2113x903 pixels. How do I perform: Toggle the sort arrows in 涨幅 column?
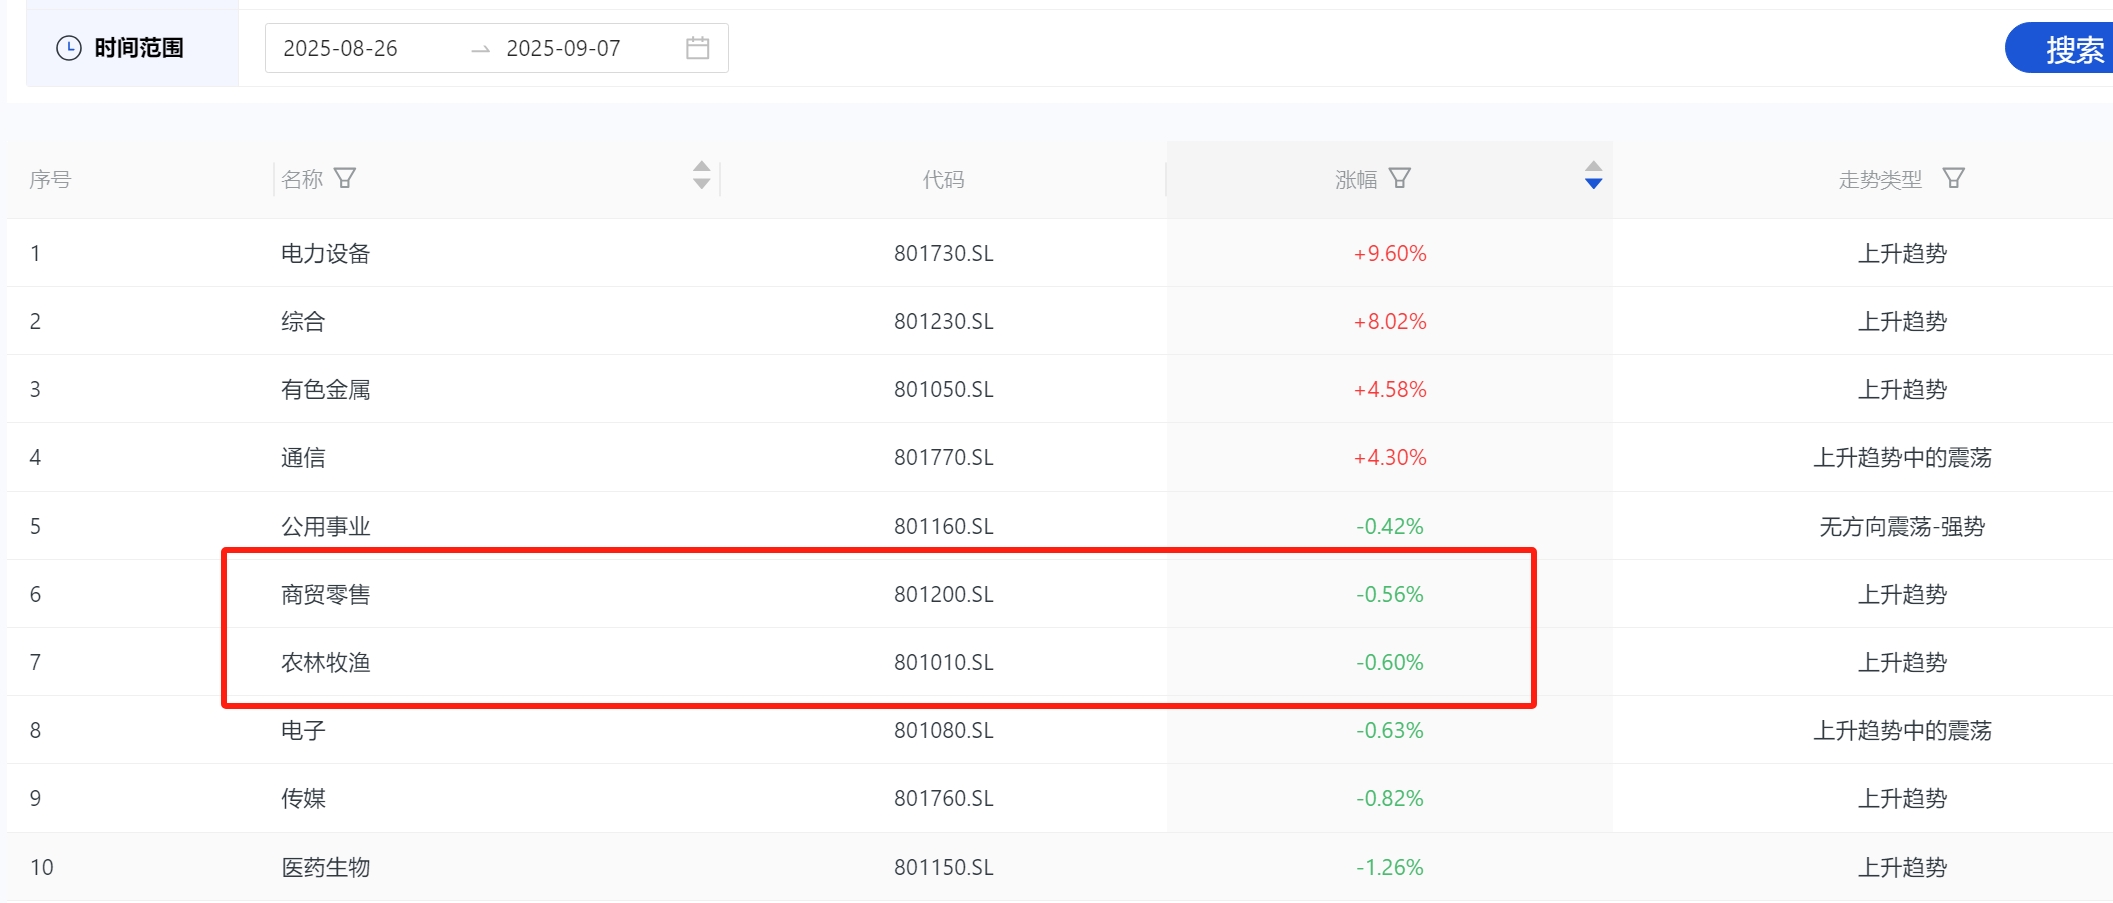tap(1593, 175)
